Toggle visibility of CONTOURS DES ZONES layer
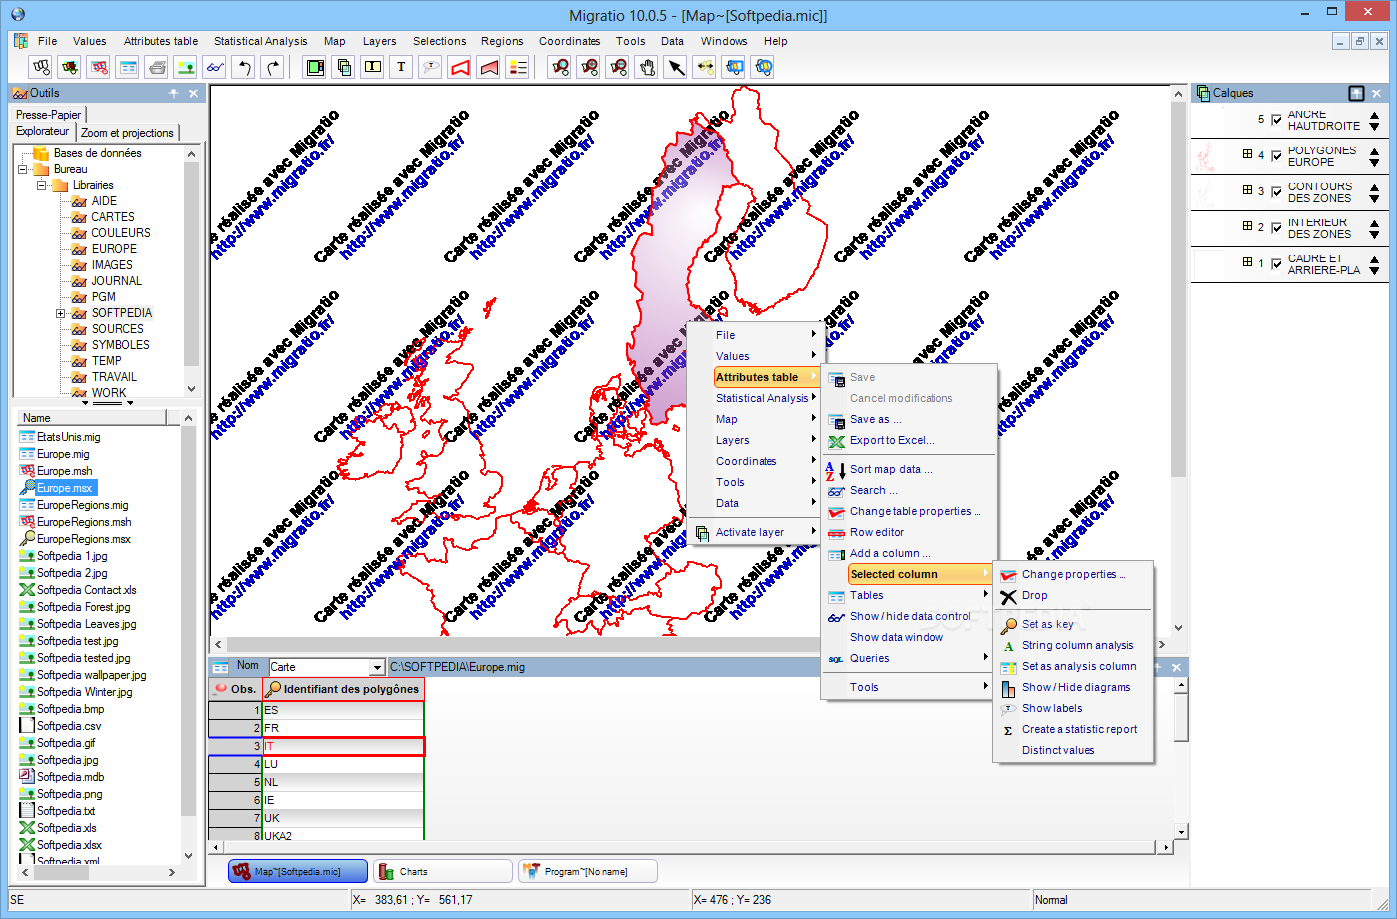The height and width of the screenshot is (919, 1397). click(1276, 192)
